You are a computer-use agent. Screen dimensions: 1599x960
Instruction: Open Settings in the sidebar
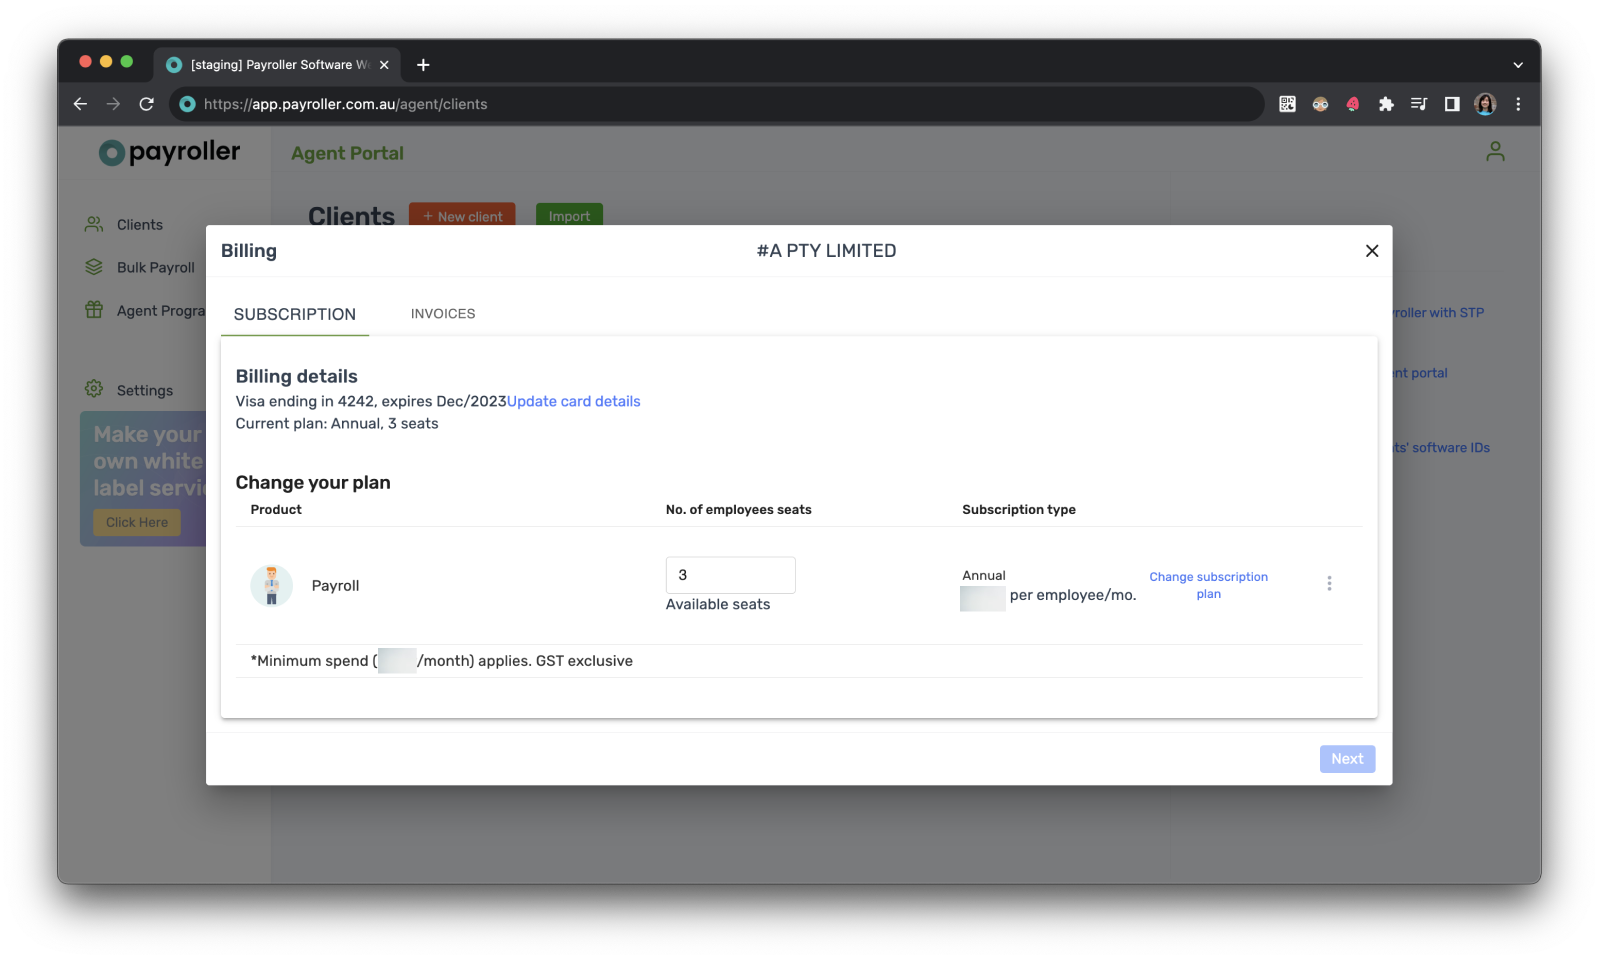144,390
